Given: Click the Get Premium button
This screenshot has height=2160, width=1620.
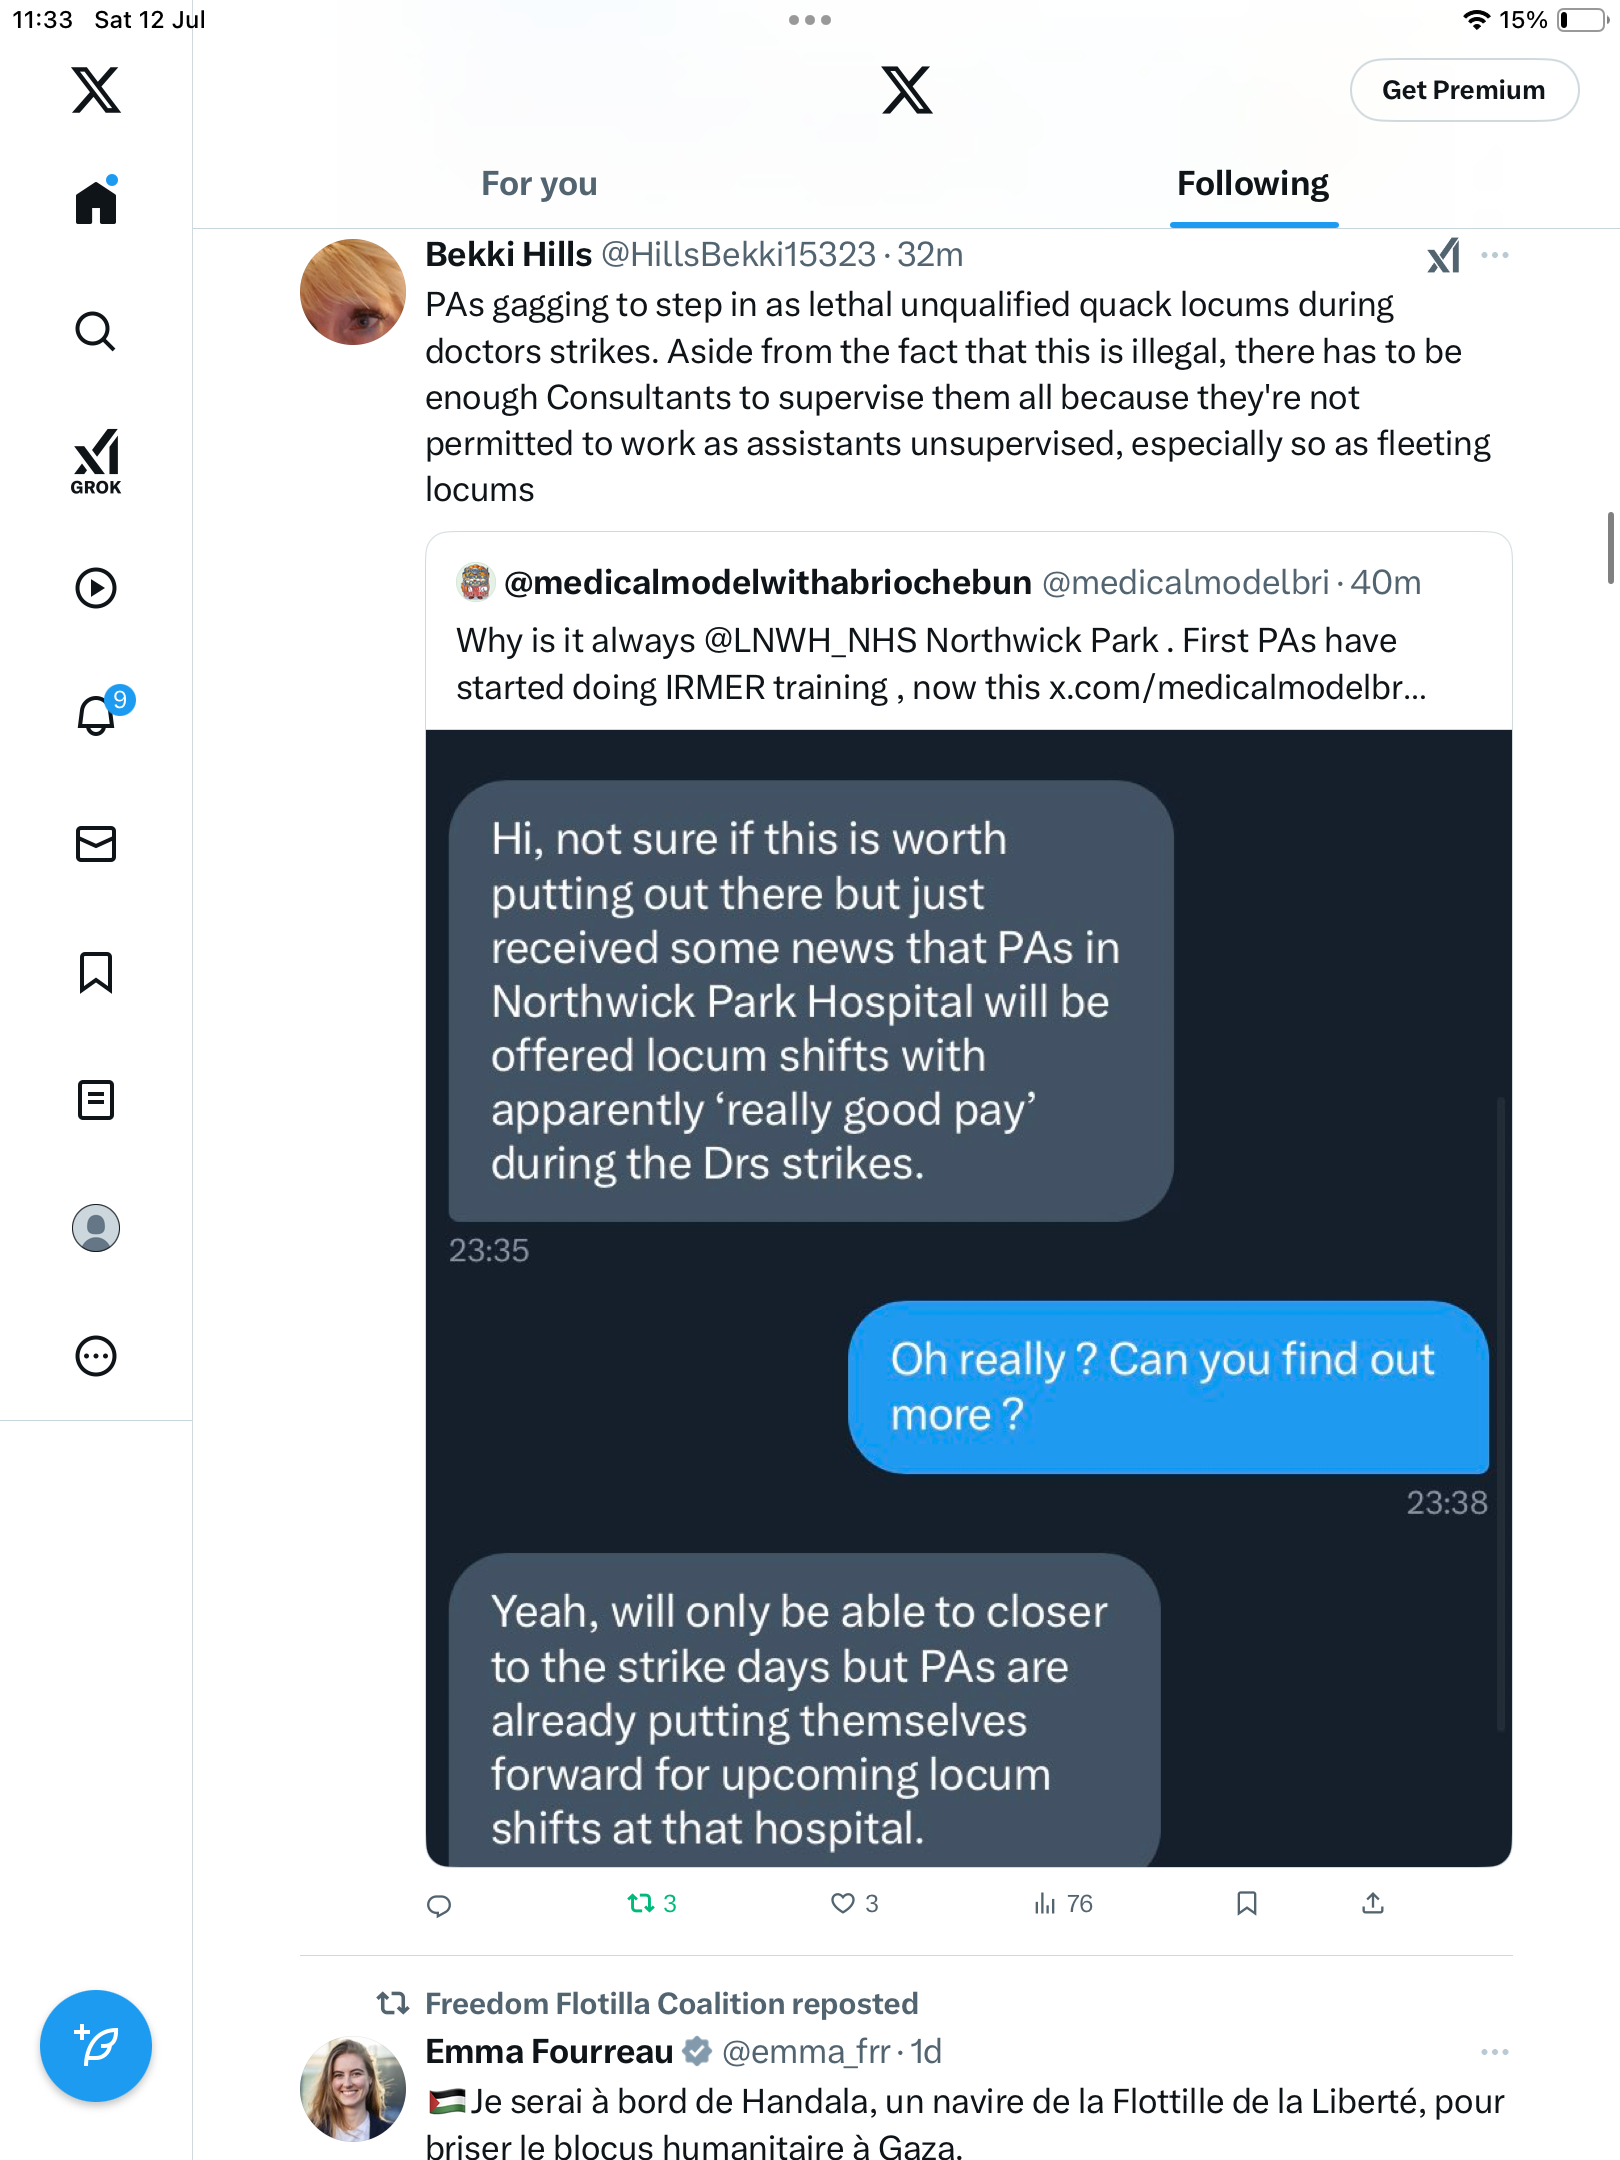Looking at the screenshot, I should click(1464, 90).
